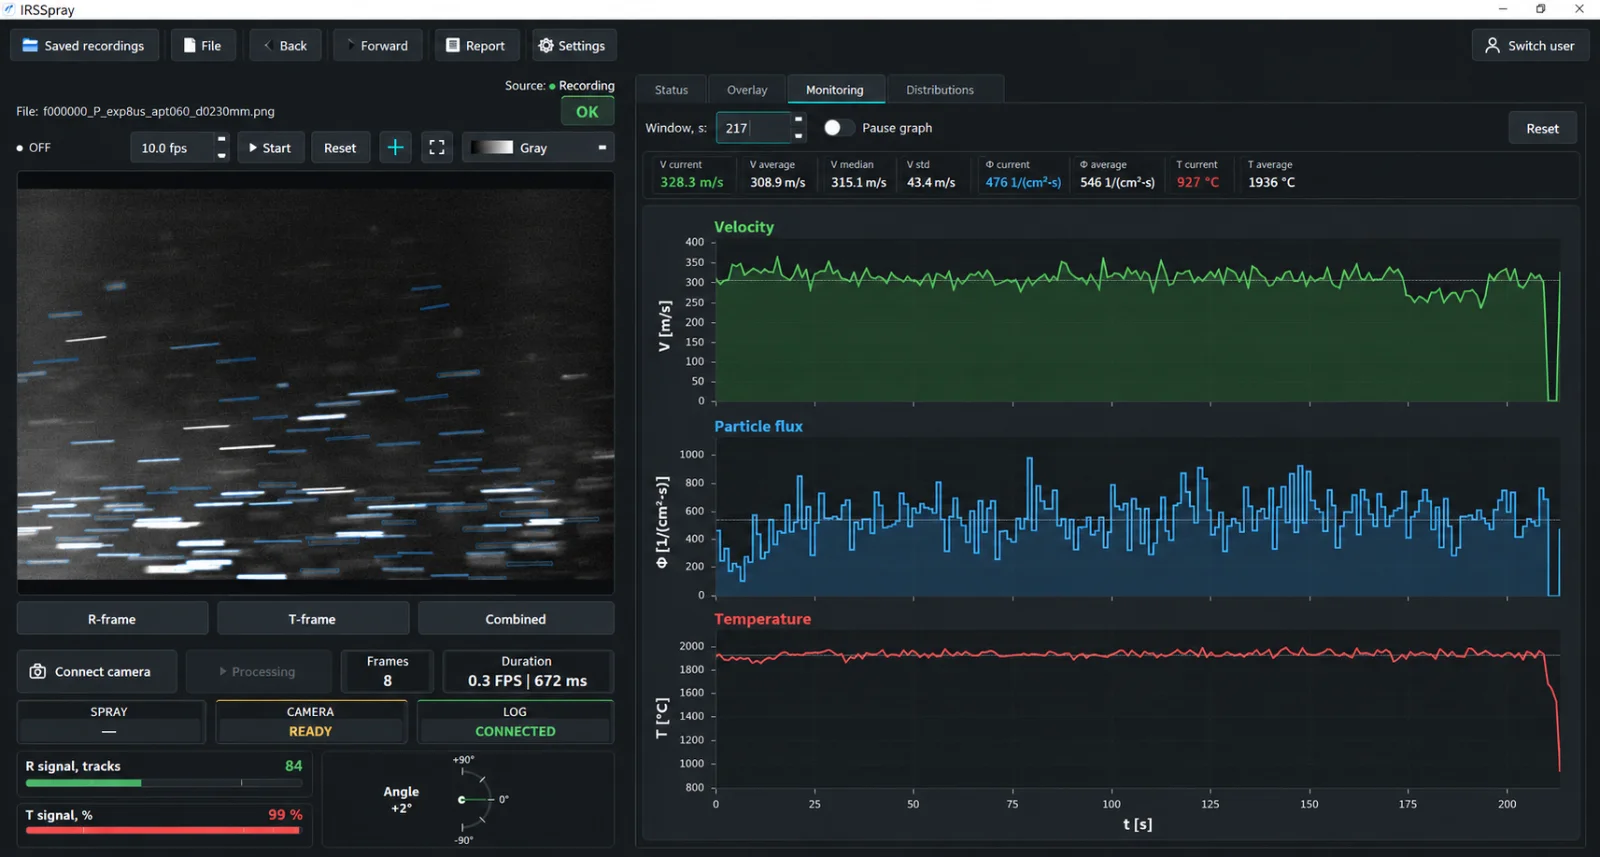Click the R signal tracks bar
The image size is (1600, 857).
coord(163,783)
